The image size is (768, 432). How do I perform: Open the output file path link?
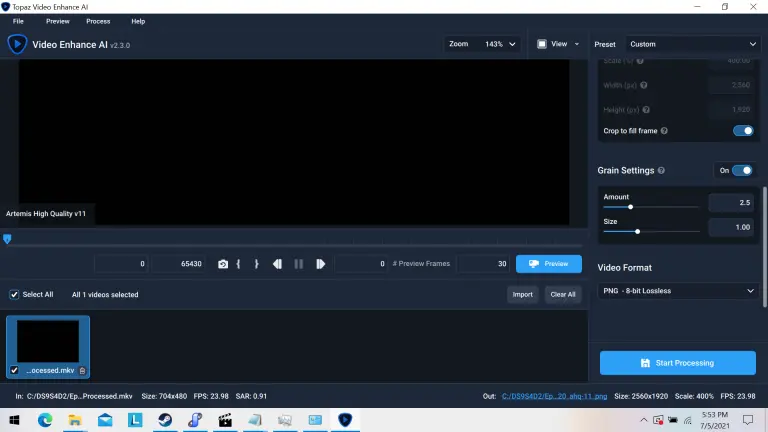pyautogui.click(x=554, y=396)
